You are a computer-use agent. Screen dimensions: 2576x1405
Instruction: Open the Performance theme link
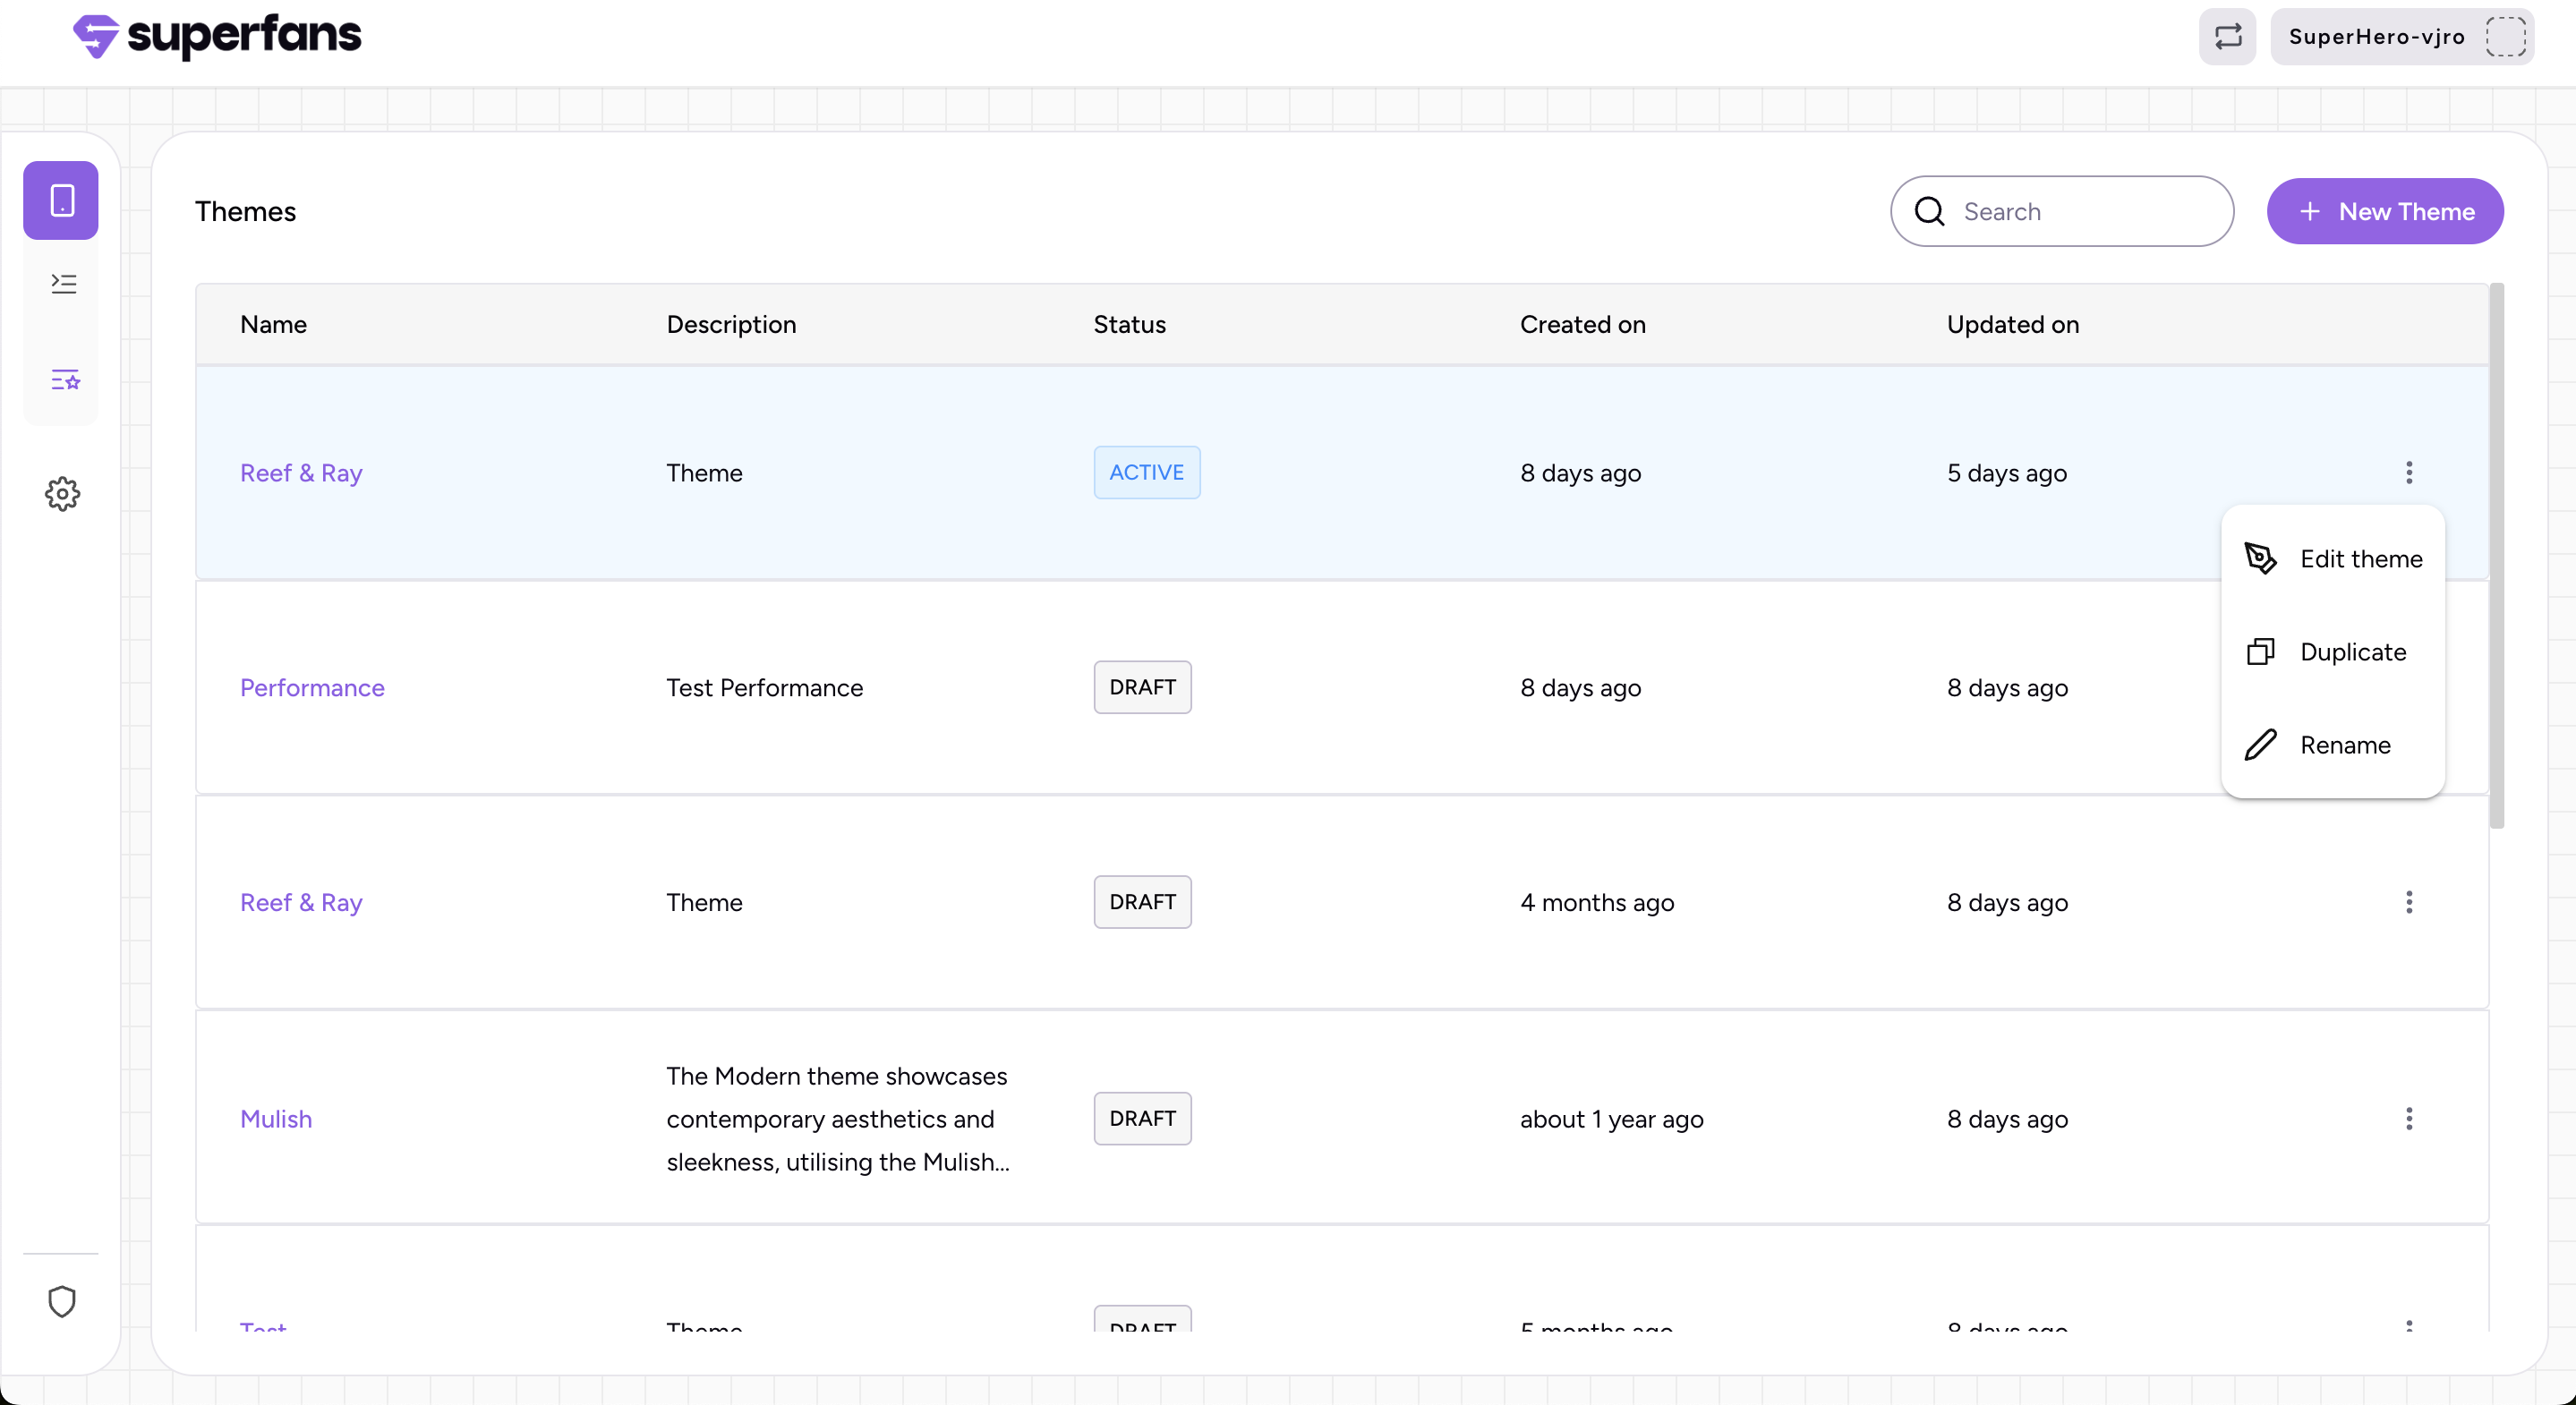point(312,687)
